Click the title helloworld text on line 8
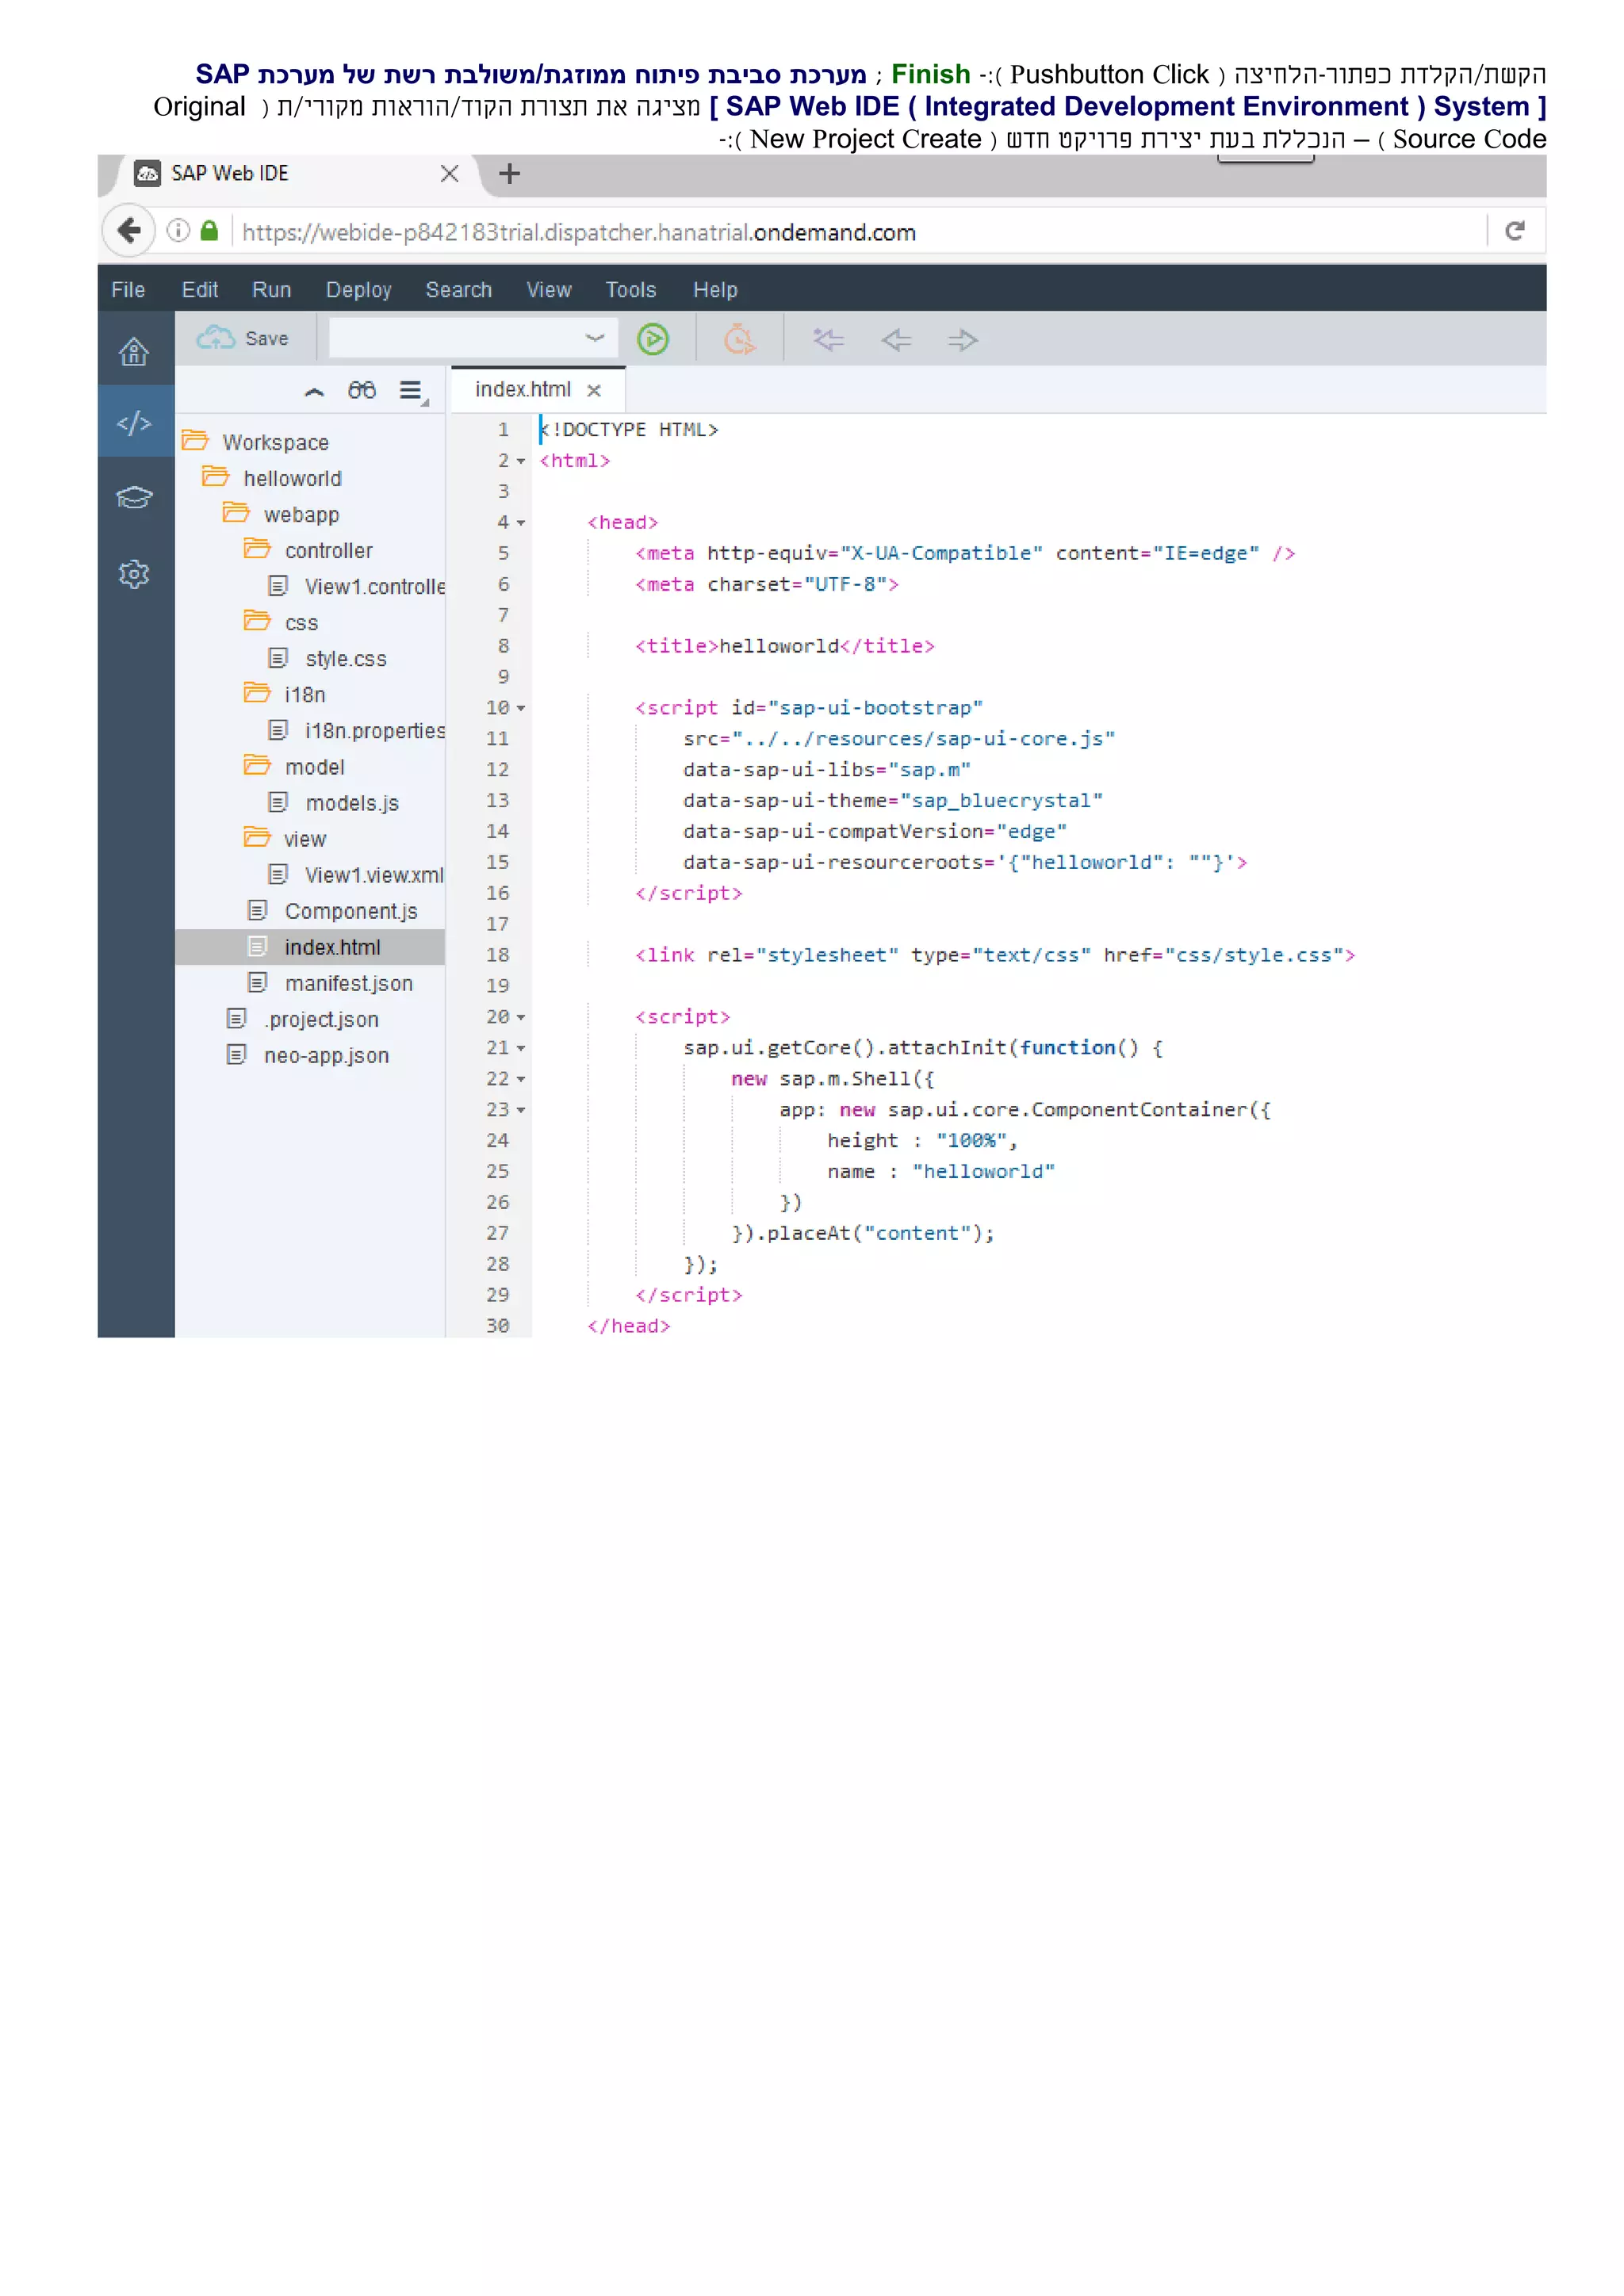Image resolution: width=1624 pixels, height=2296 pixels. click(779, 646)
